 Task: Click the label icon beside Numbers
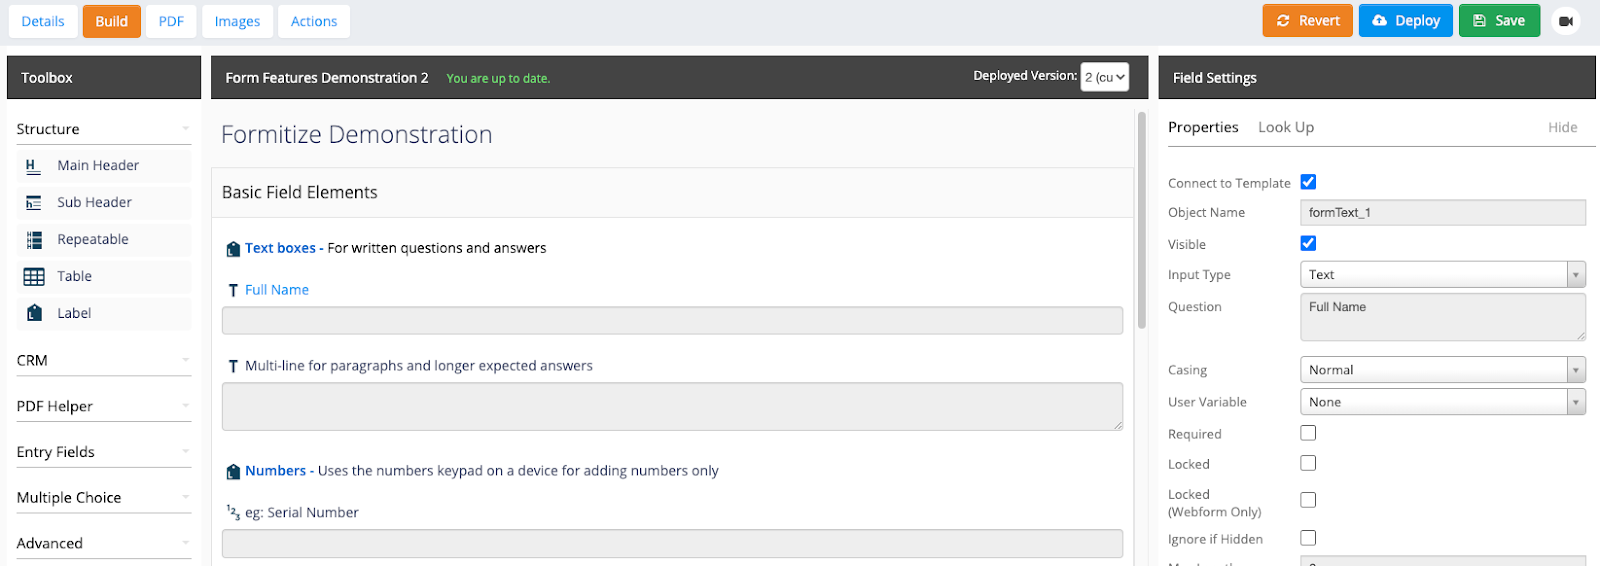click(233, 472)
